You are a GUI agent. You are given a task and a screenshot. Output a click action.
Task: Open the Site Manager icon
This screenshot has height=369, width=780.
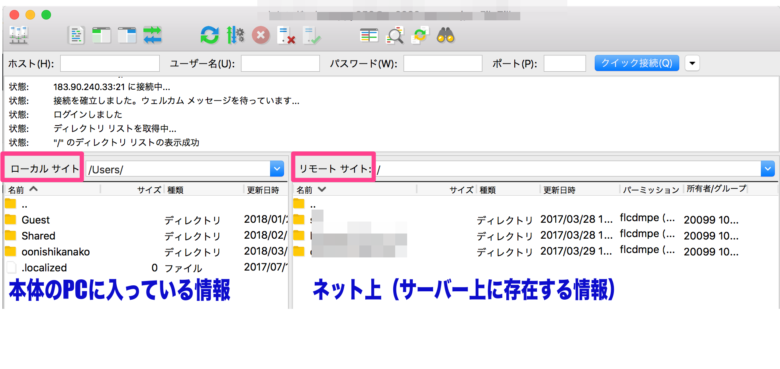19,35
